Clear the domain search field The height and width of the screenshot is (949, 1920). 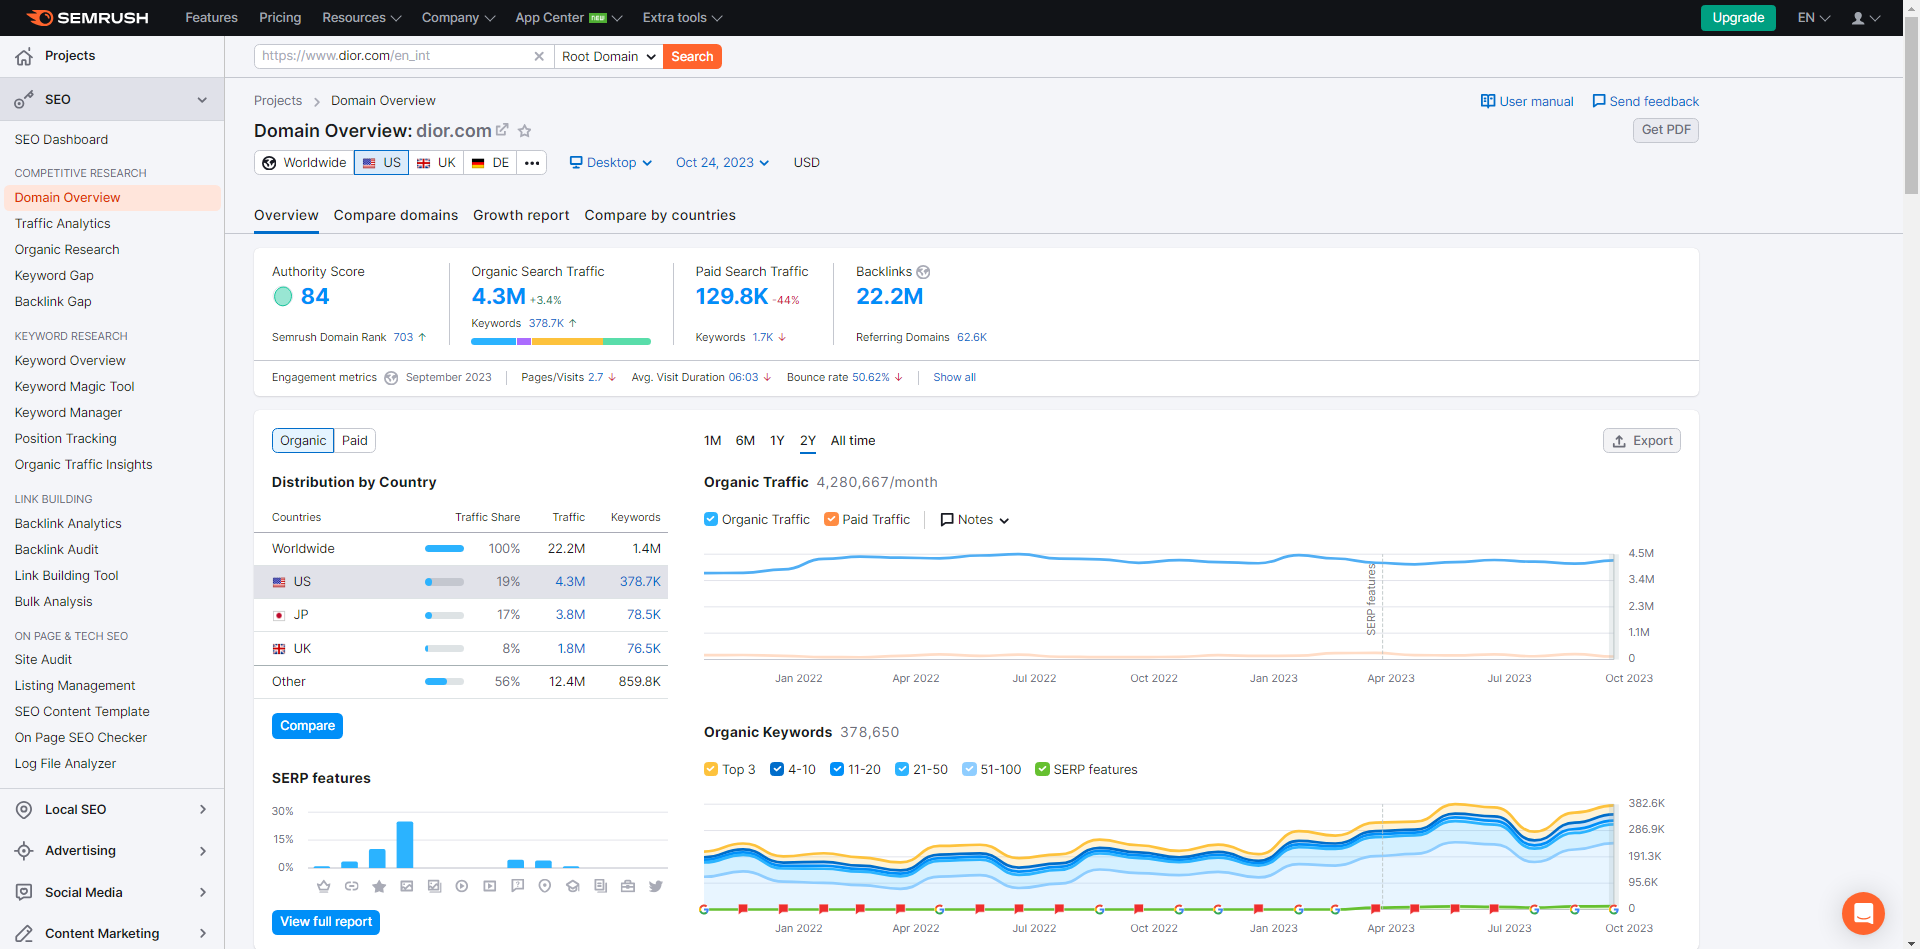click(x=539, y=56)
